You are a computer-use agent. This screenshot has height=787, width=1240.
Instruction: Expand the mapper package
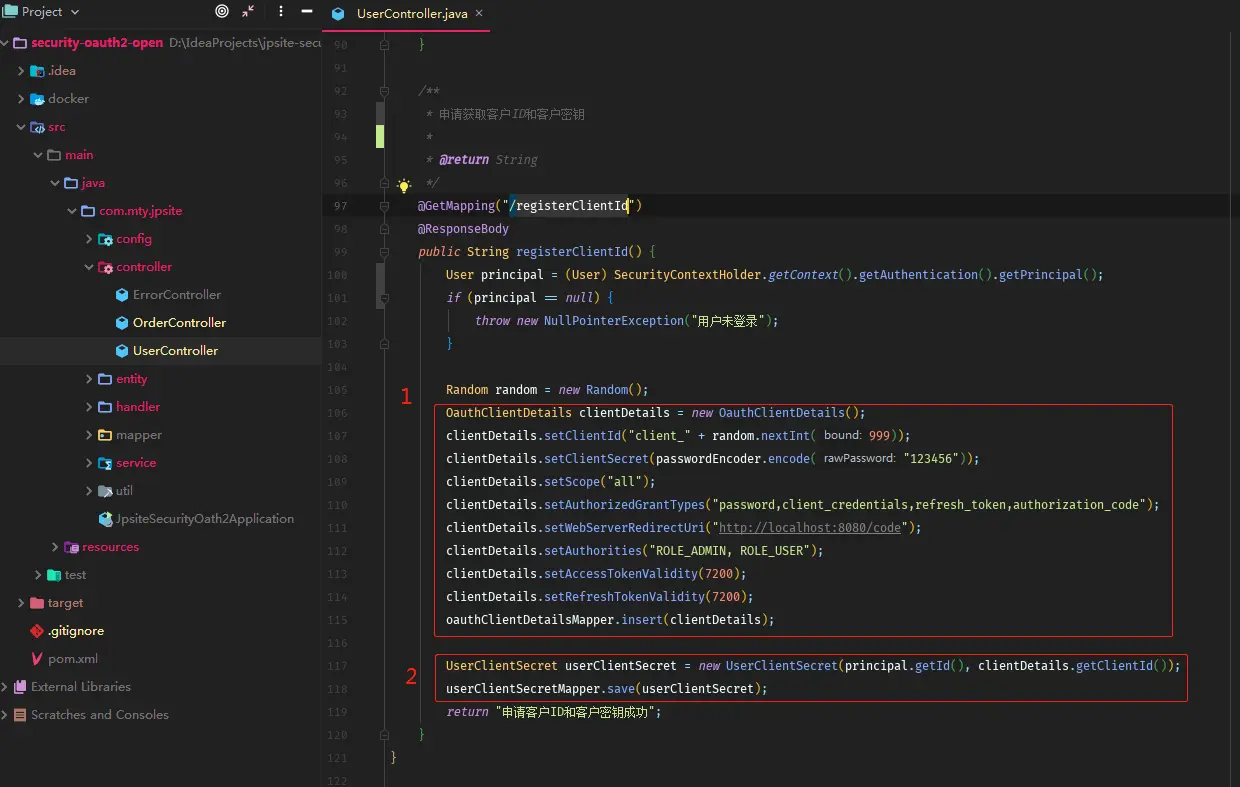(89, 435)
